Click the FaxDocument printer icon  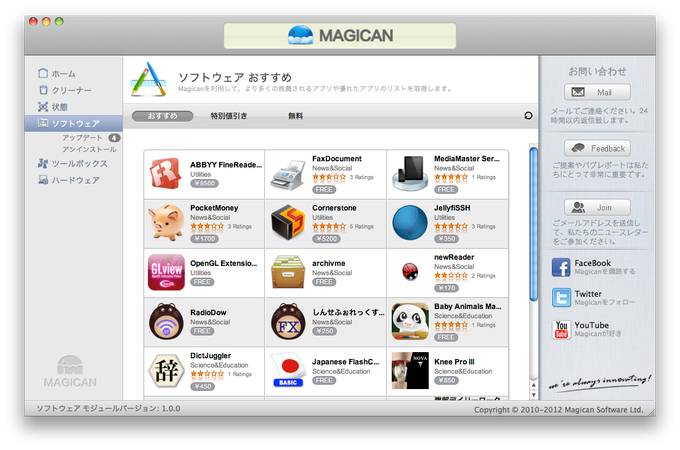click(x=287, y=175)
